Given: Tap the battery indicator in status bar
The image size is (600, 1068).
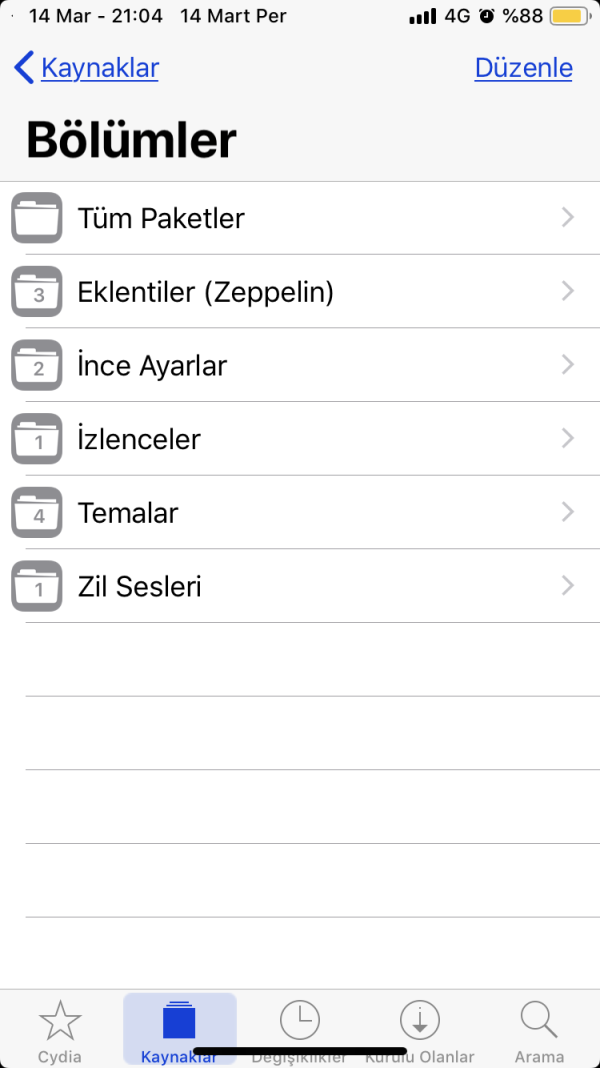Looking at the screenshot, I should click(568, 17).
